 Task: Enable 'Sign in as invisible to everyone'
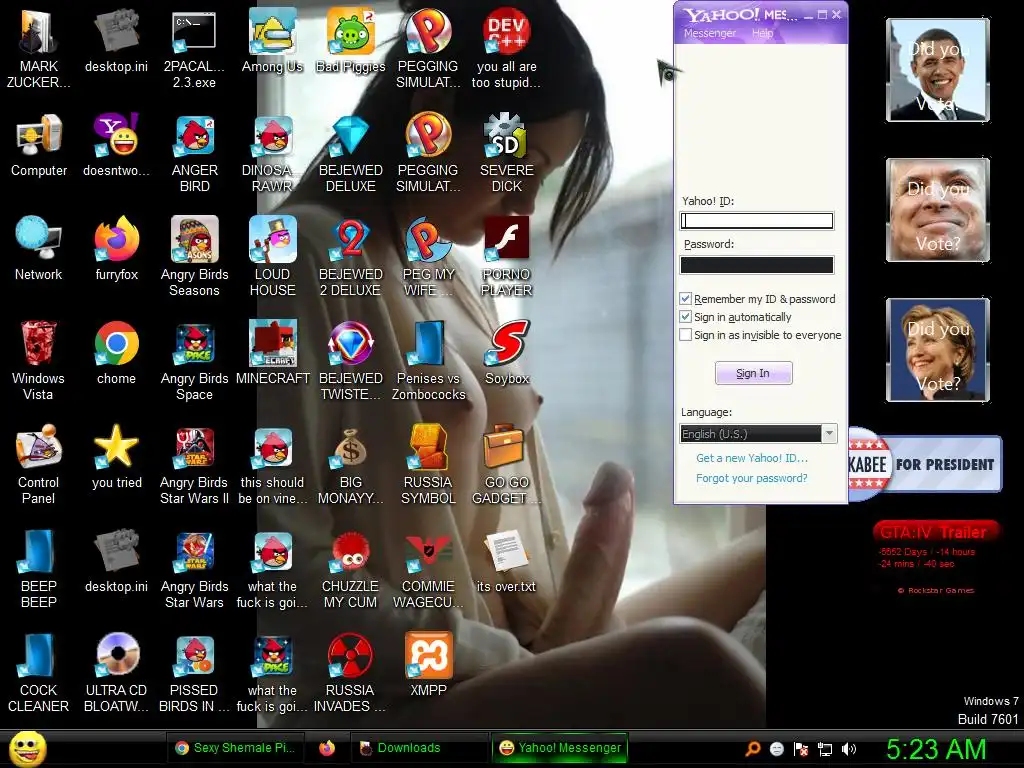click(686, 335)
